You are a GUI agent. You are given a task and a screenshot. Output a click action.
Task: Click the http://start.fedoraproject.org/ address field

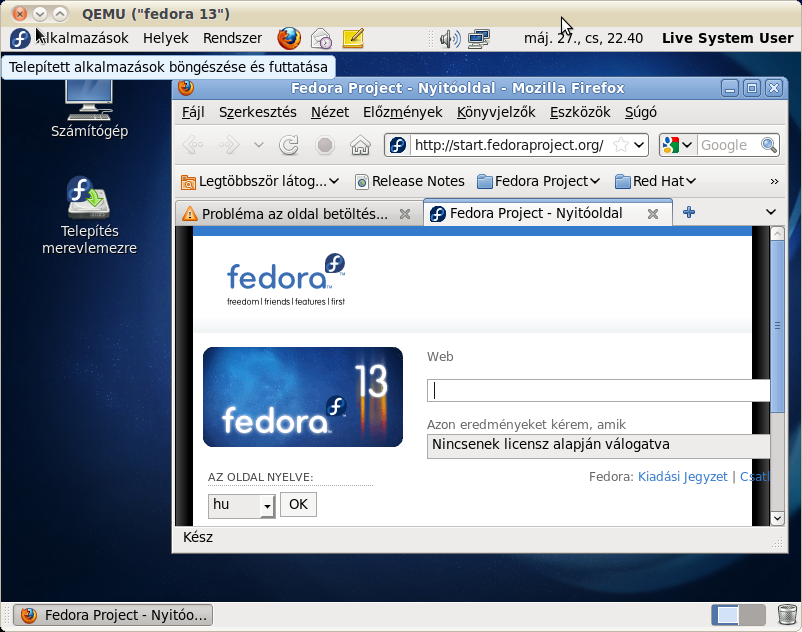pos(509,145)
